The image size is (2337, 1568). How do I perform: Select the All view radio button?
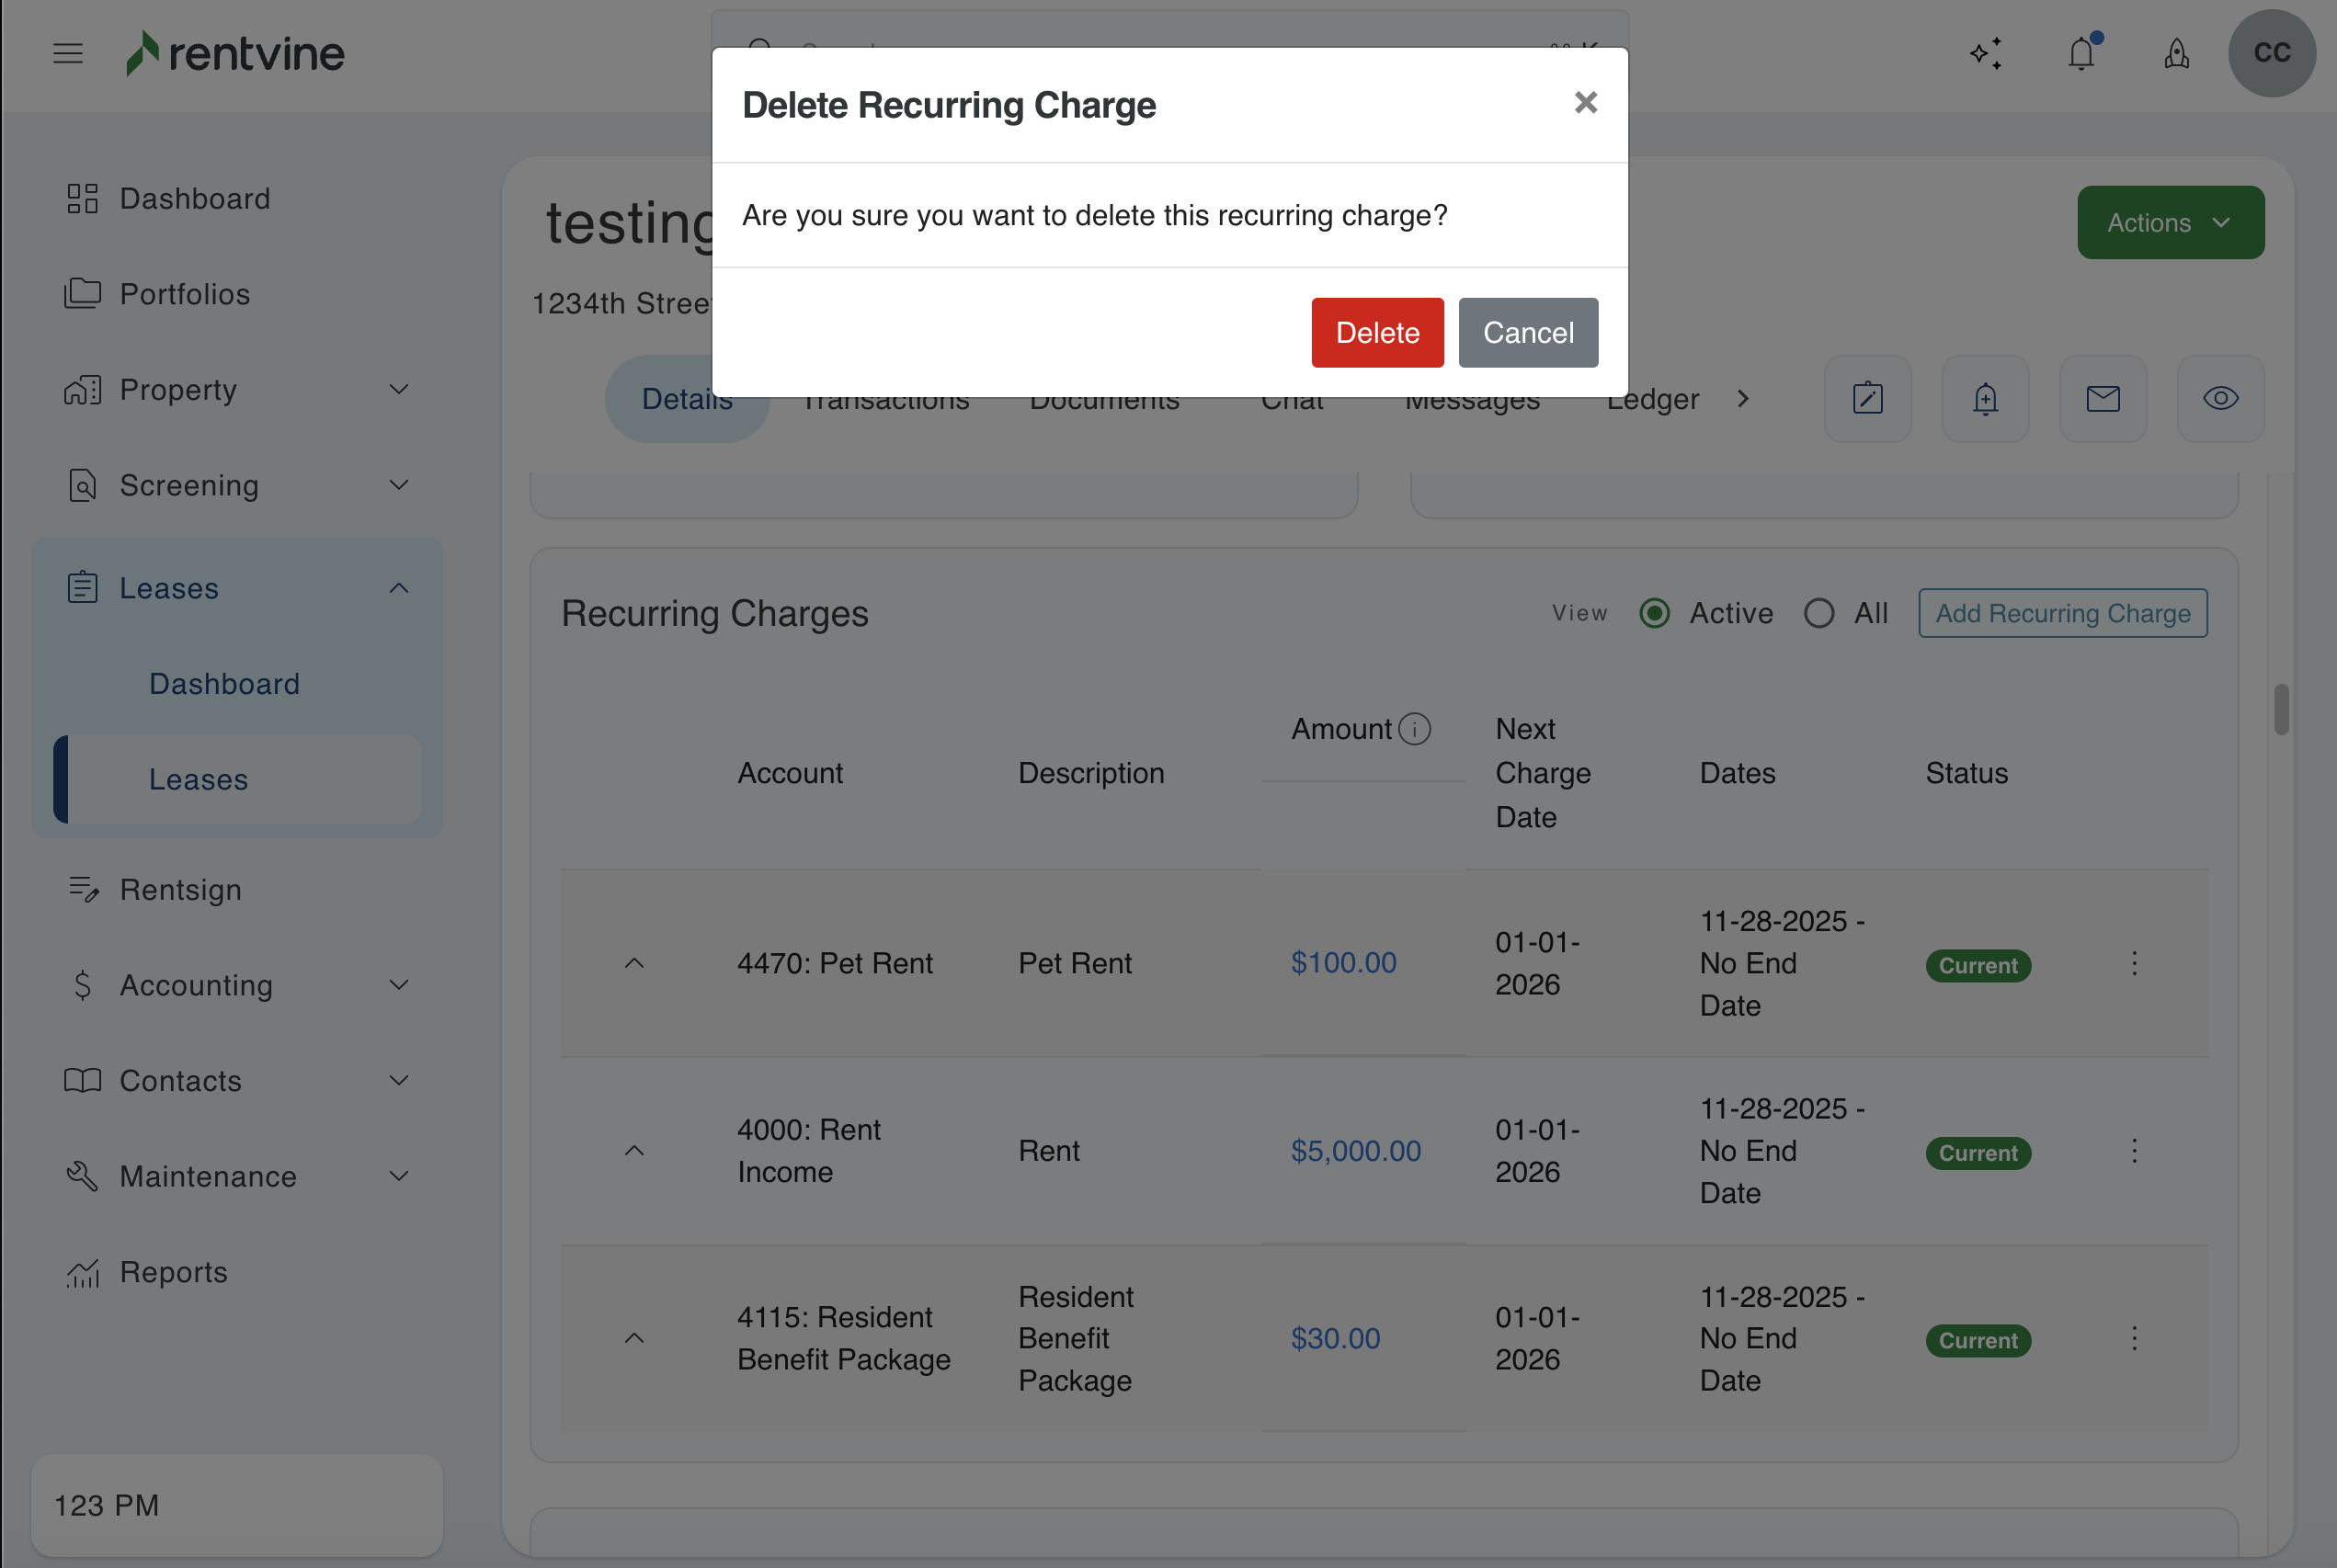coord(1819,613)
